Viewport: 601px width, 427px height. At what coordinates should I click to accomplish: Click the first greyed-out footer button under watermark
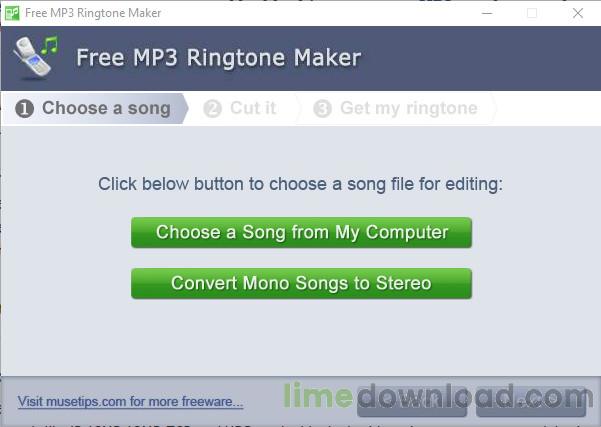pos(412,402)
